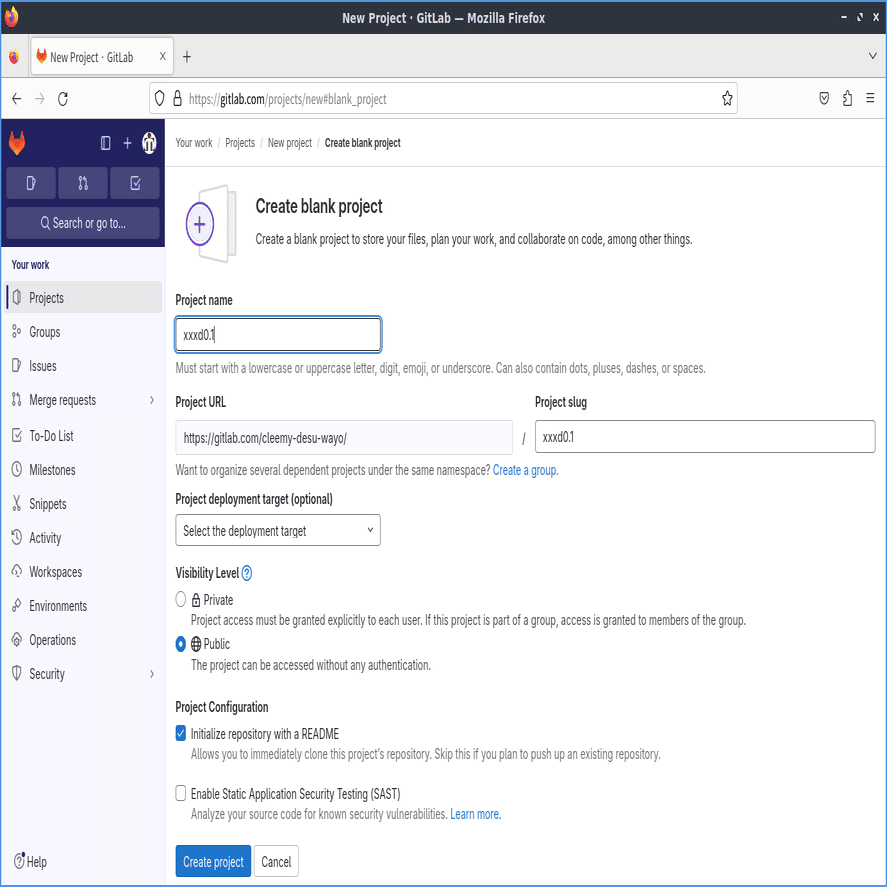
Task: Open Projects in the sidebar
Action: (83, 298)
